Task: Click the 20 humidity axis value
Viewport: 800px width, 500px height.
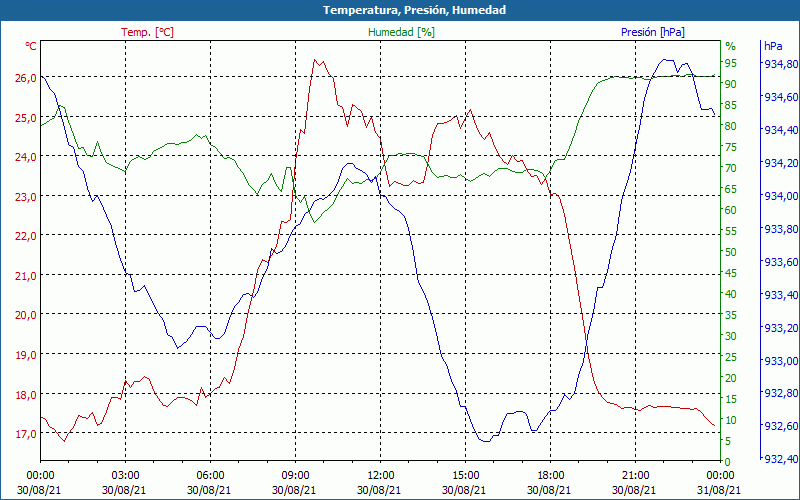Action: [731, 378]
